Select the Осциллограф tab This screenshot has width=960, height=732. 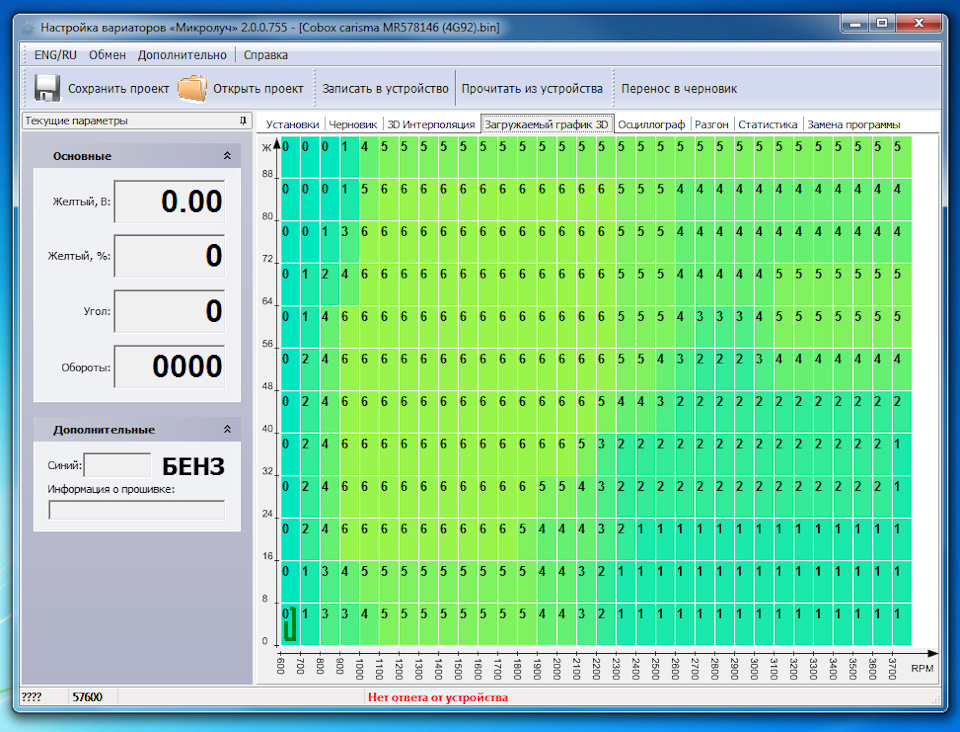point(651,124)
